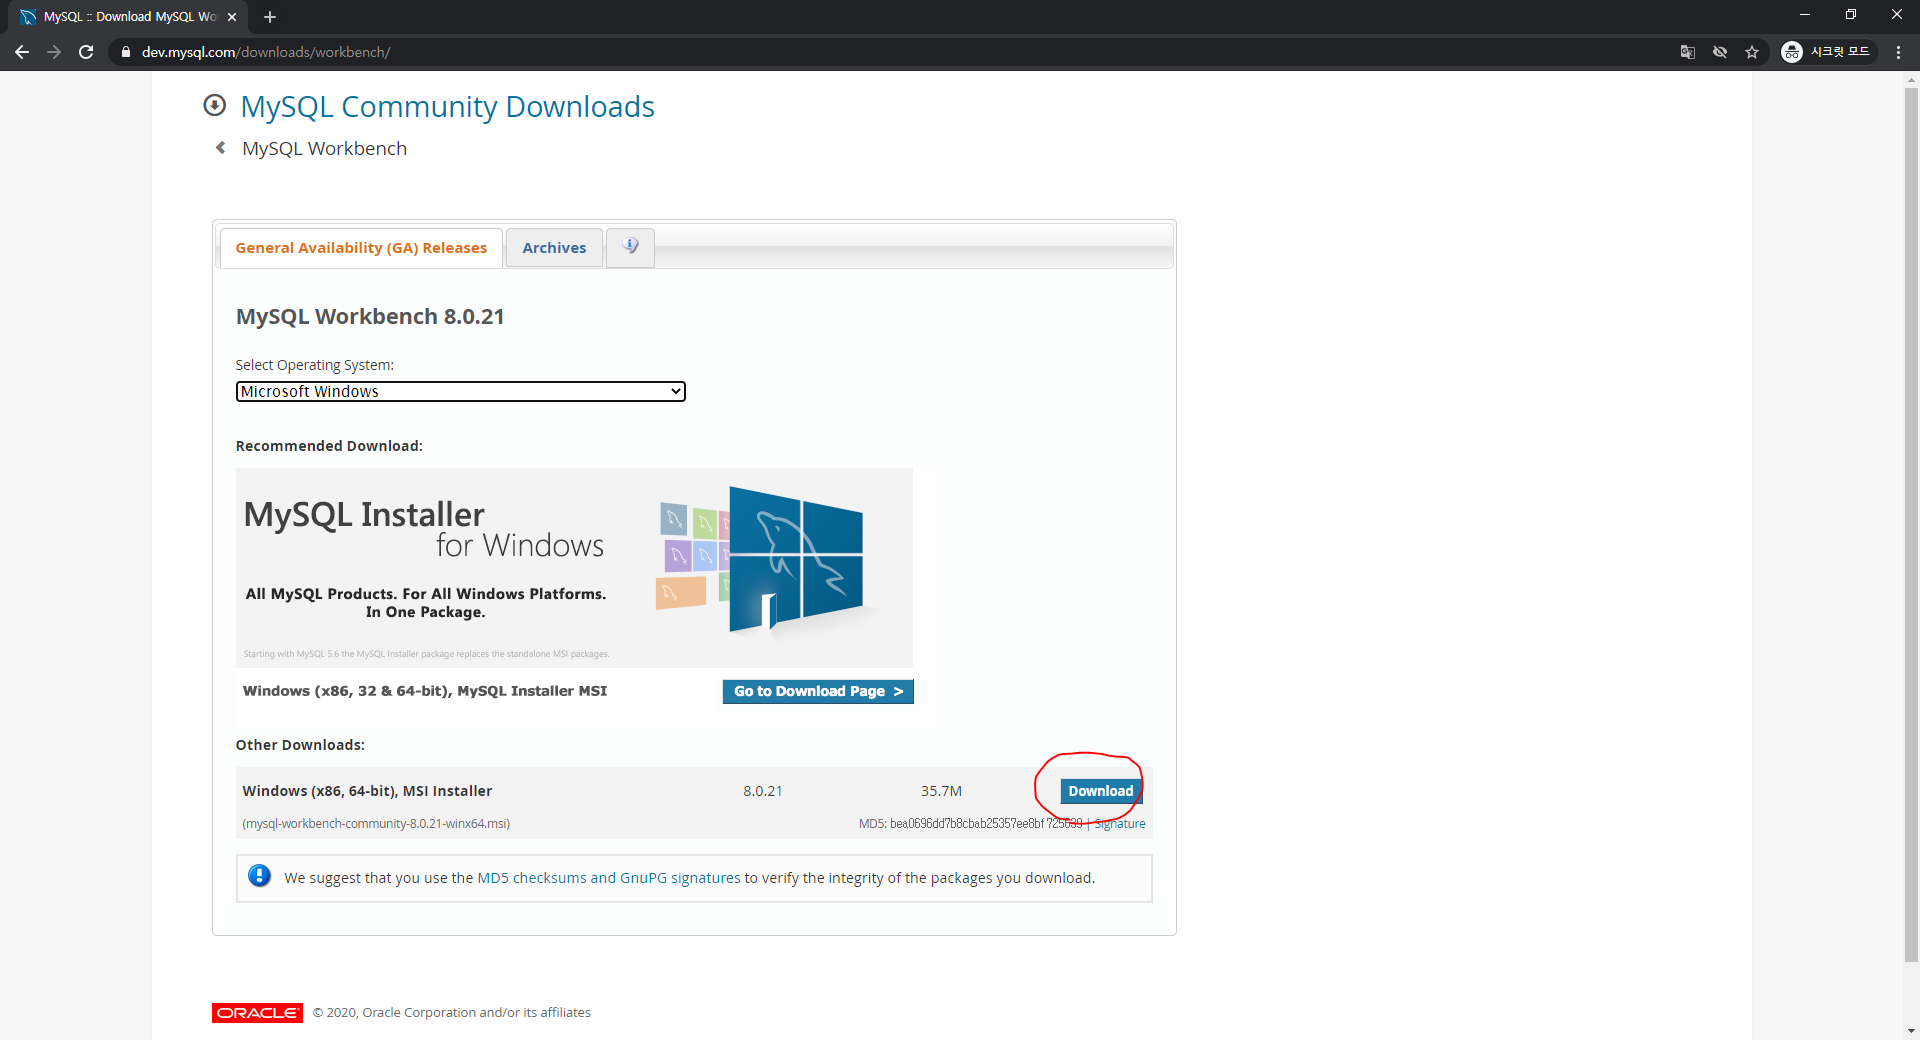The image size is (1920, 1040).
Task: Click the scrollbar down arrow
Action: (1911, 1031)
